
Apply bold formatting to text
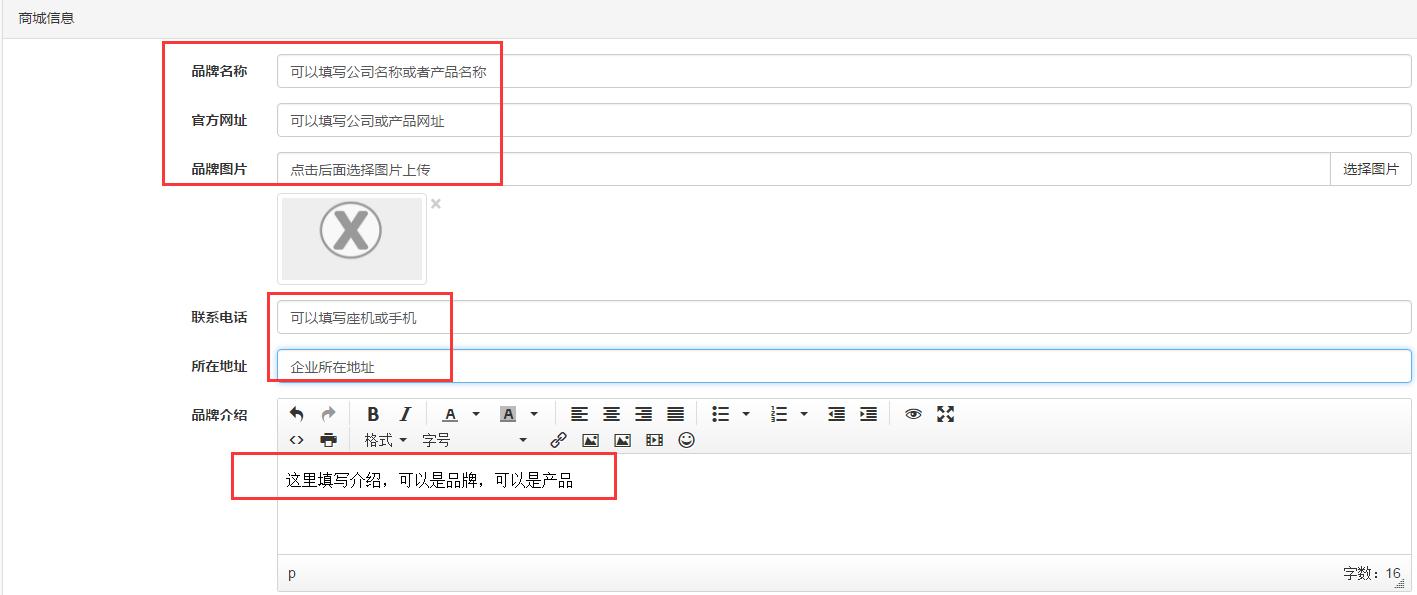373,413
